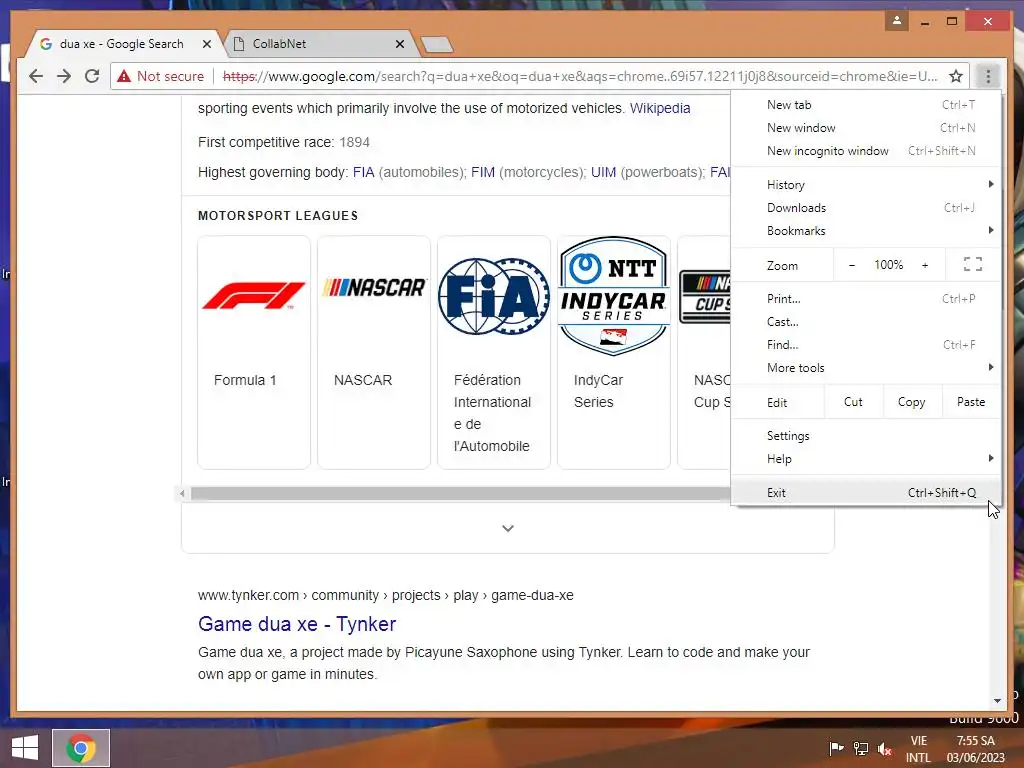Image resolution: width=1024 pixels, height=768 pixels.
Task: Click the horizontal carousel scrollbar
Action: [x=460, y=494]
